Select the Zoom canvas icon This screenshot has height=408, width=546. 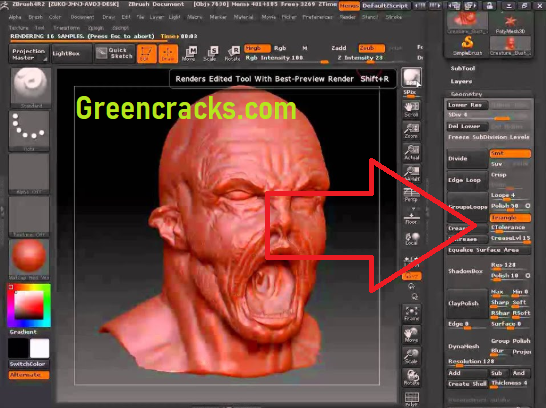pyautogui.click(x=411, y=131)
